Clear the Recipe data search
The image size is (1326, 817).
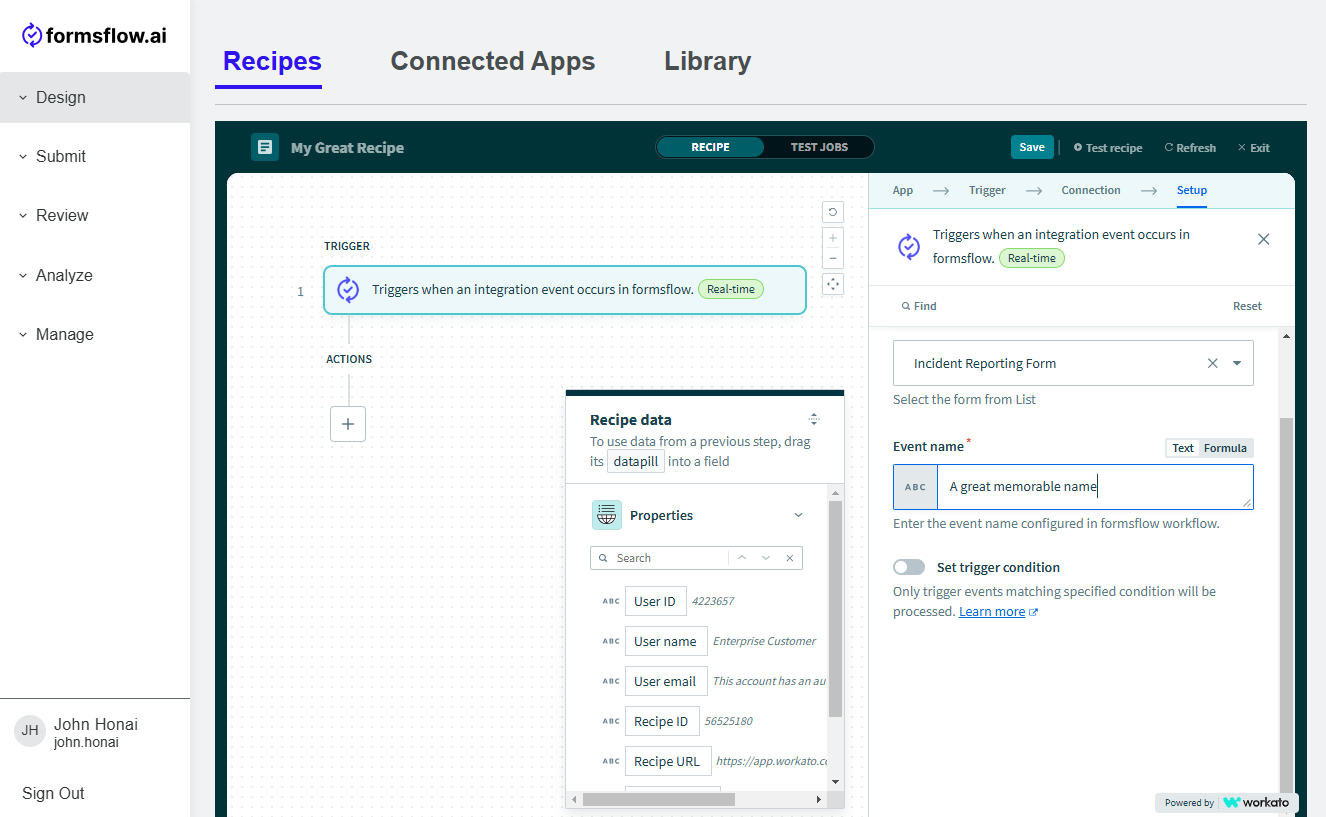790,558
